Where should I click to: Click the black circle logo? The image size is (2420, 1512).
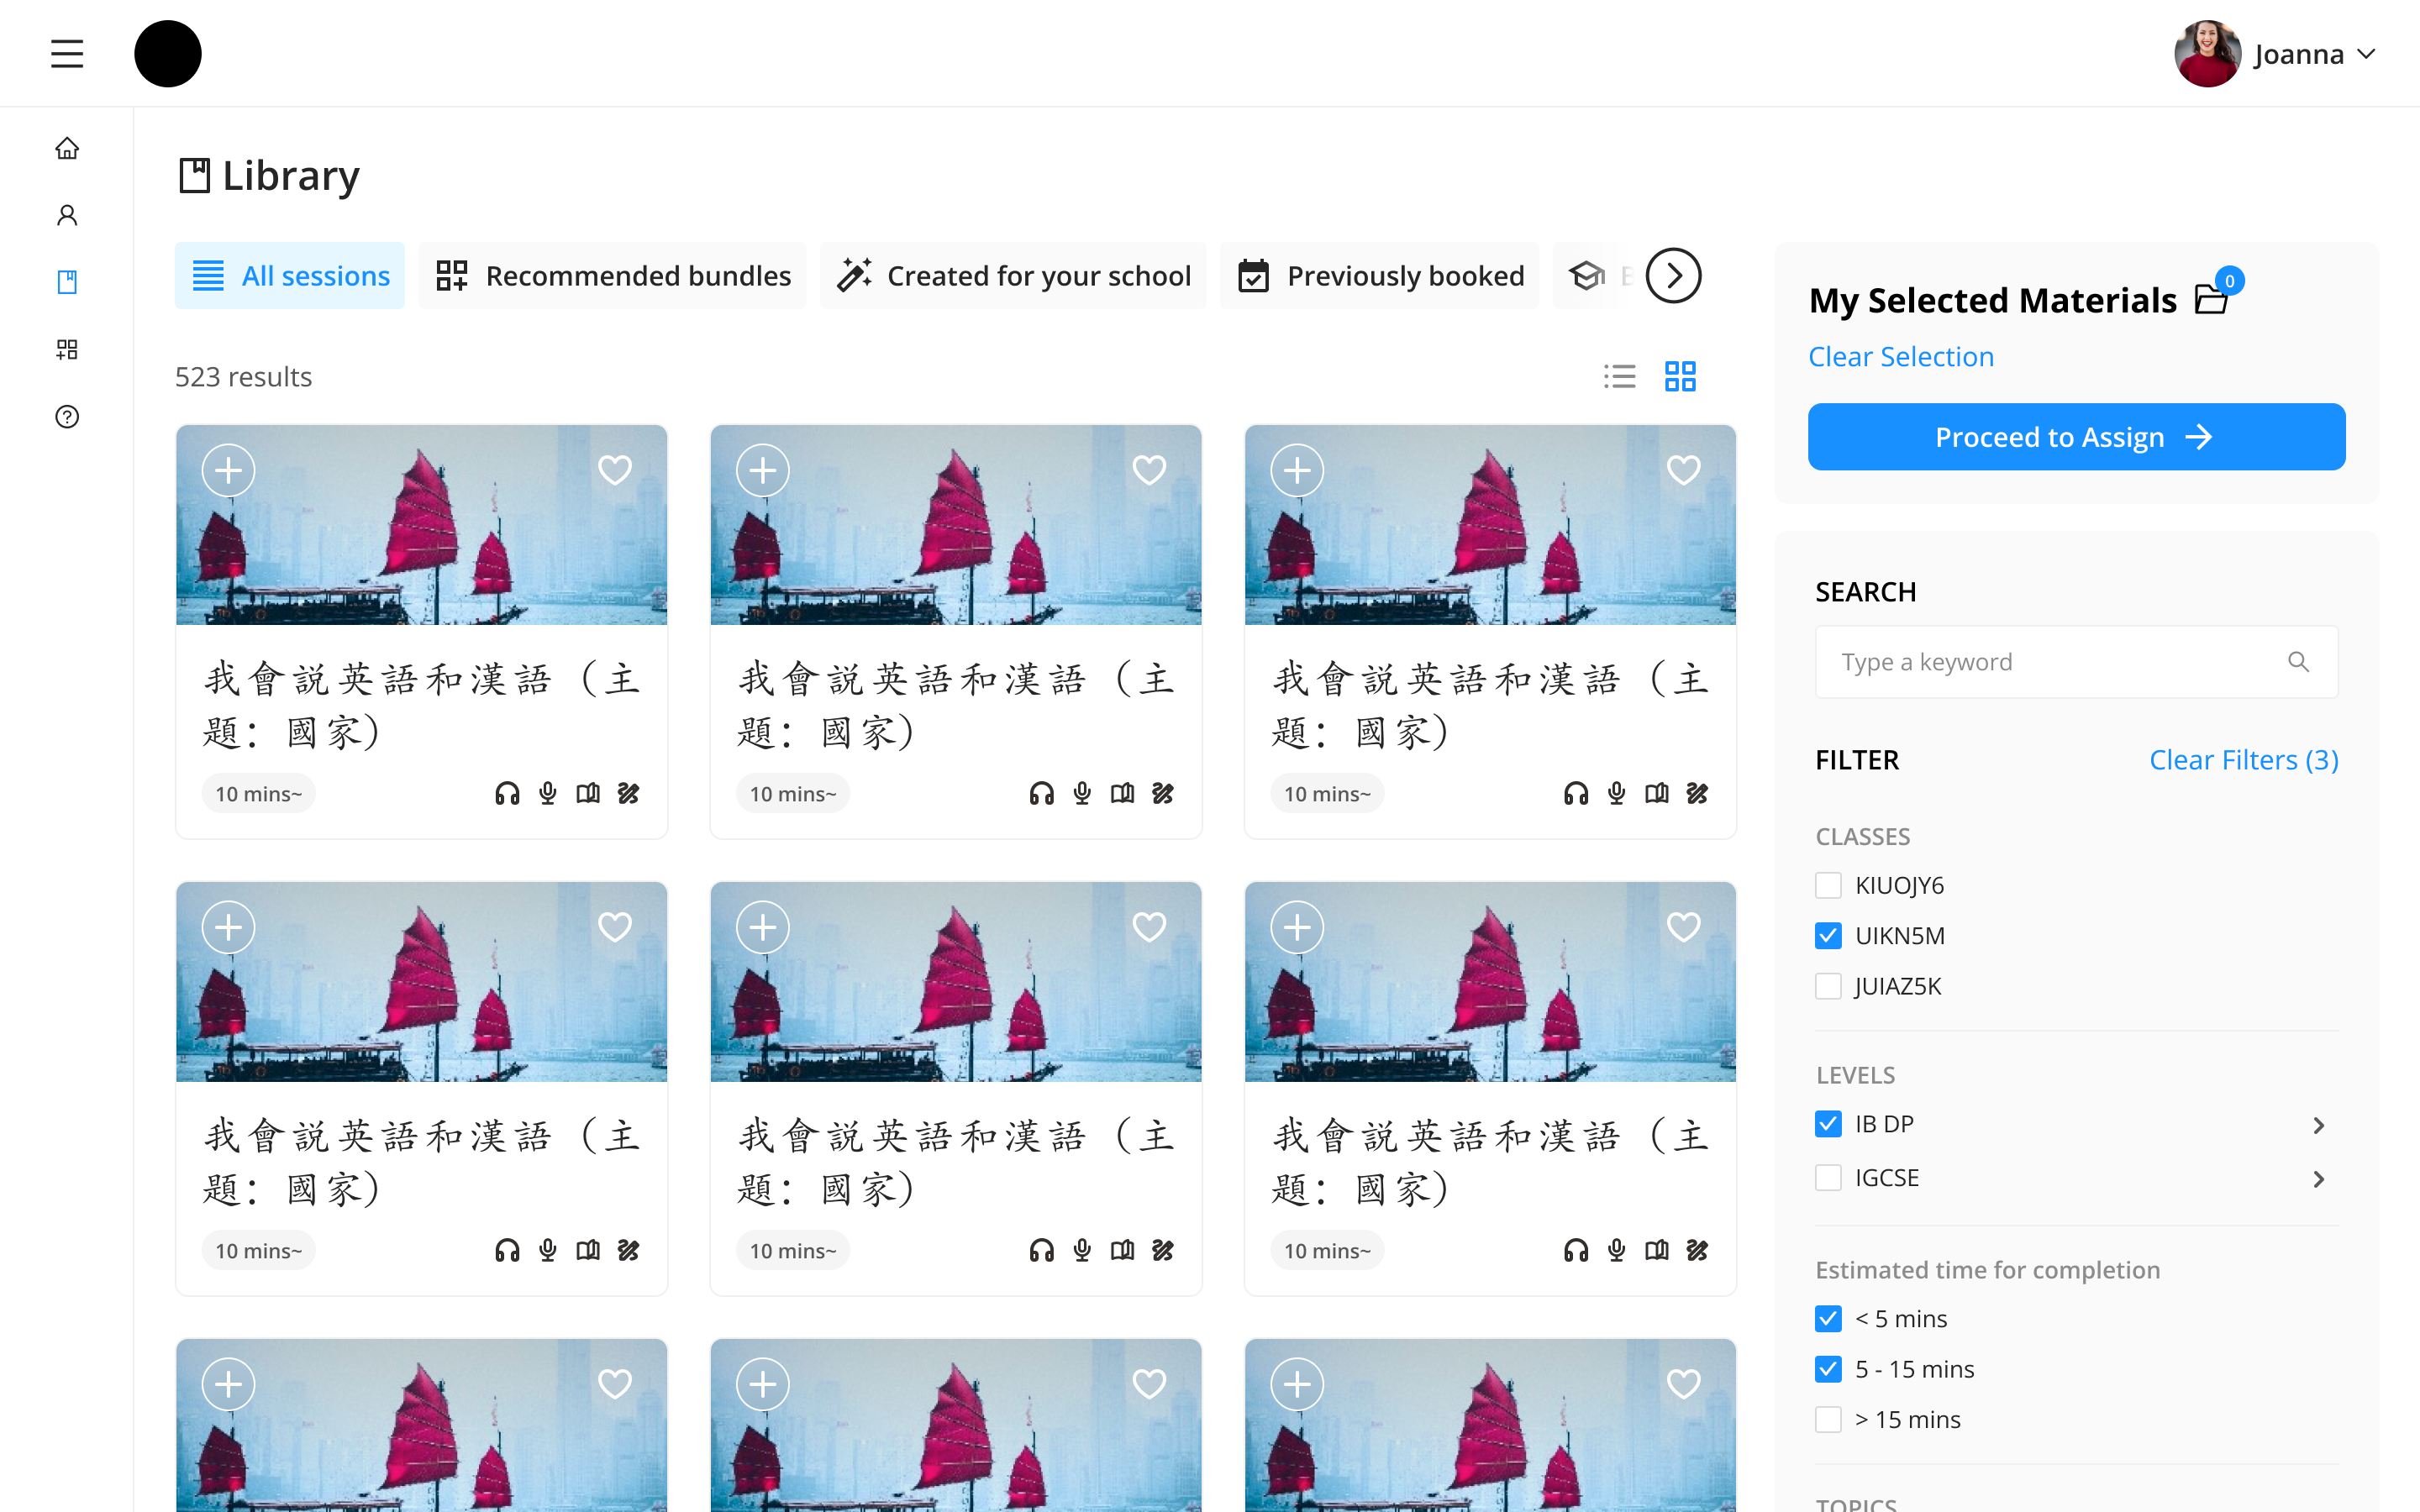tap(168, 54)
